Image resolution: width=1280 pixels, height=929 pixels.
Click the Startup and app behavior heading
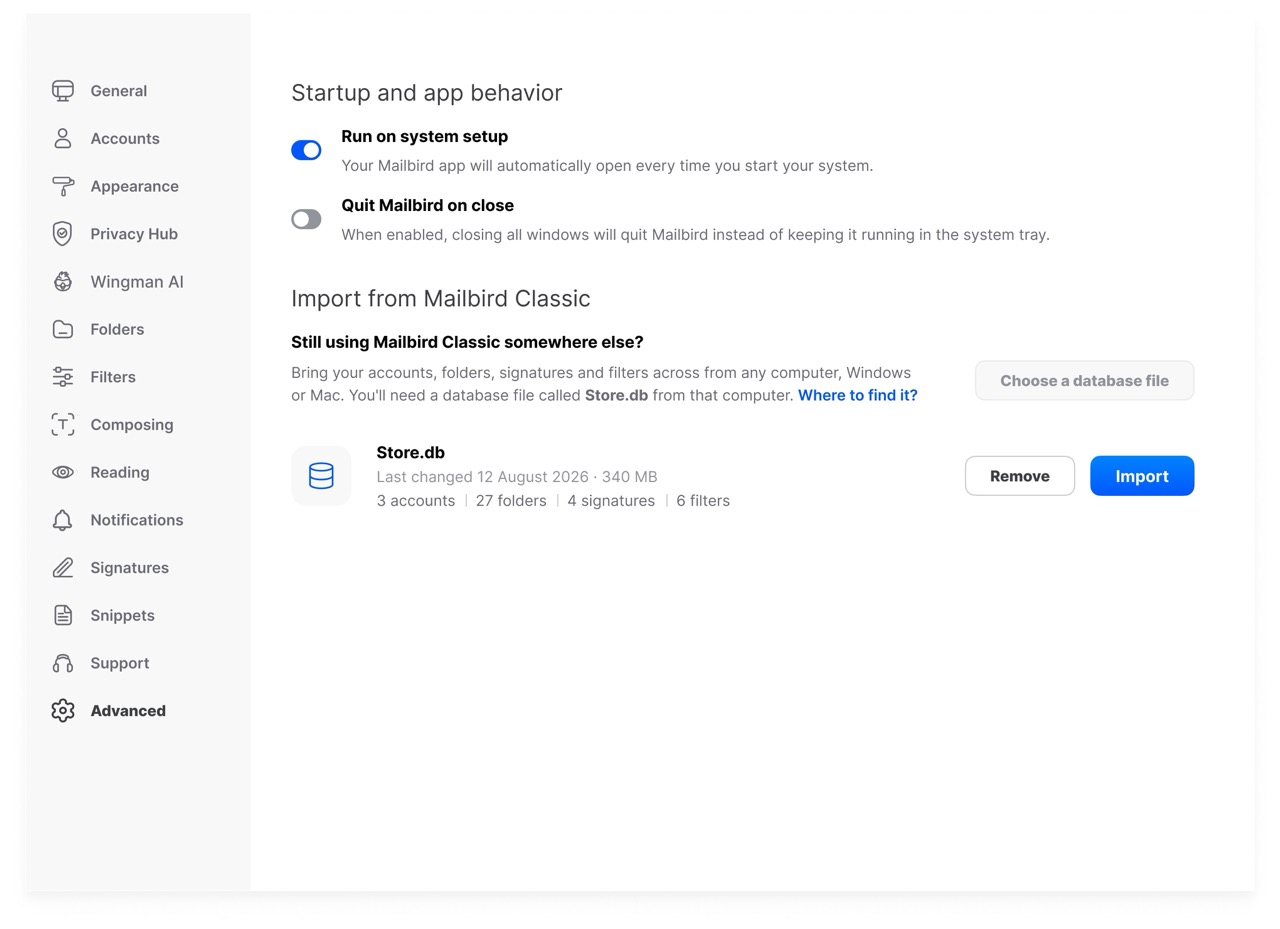coord(427,93)
